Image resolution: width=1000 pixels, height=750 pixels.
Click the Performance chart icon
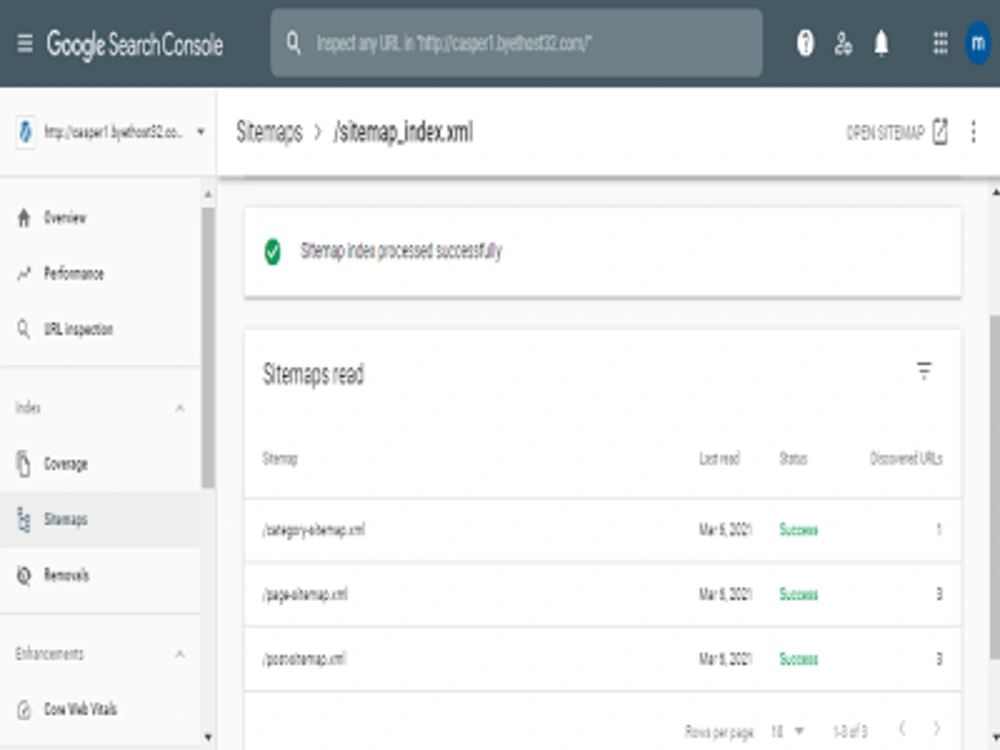click(24, 274)
